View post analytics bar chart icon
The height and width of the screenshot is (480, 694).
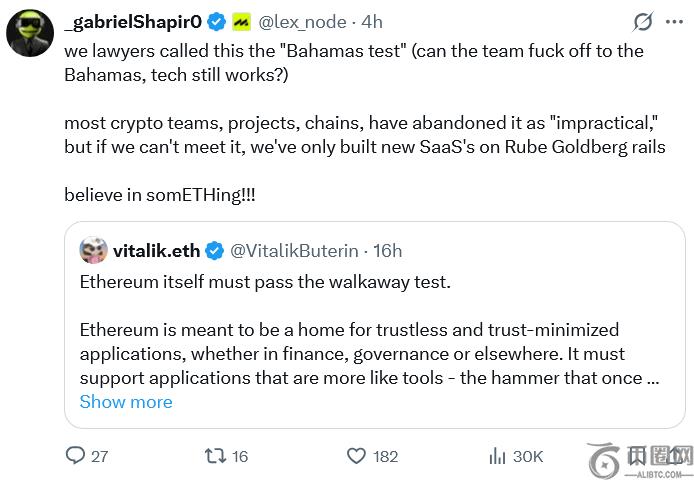[x=496, y=456]
